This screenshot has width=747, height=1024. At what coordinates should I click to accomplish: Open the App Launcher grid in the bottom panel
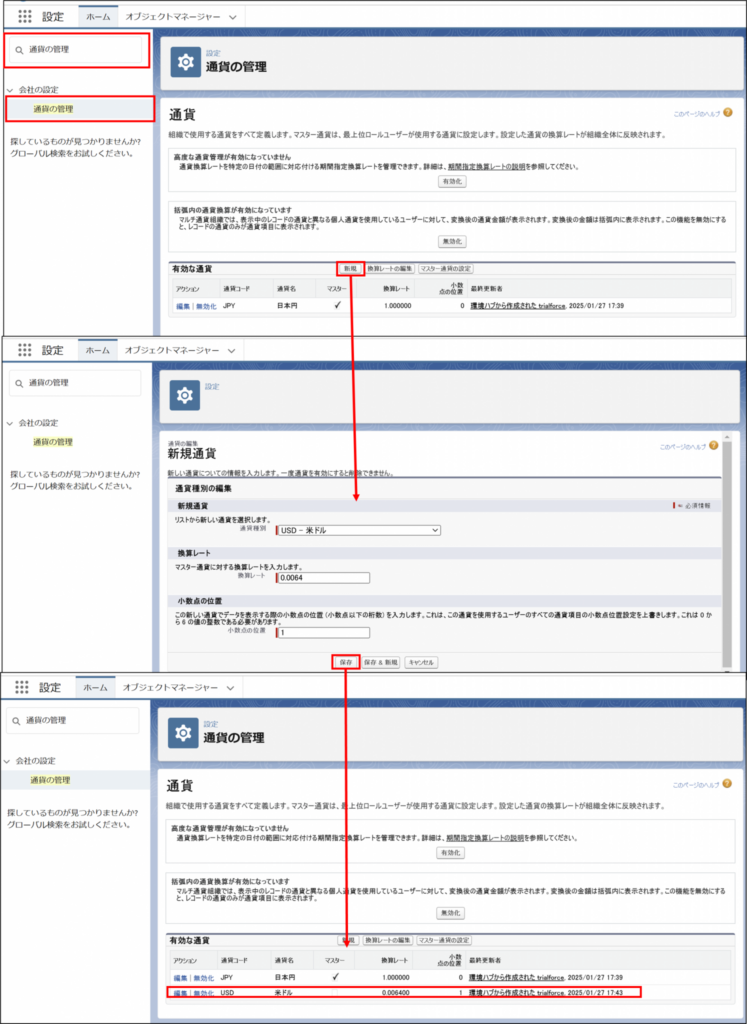pos(23,688)
